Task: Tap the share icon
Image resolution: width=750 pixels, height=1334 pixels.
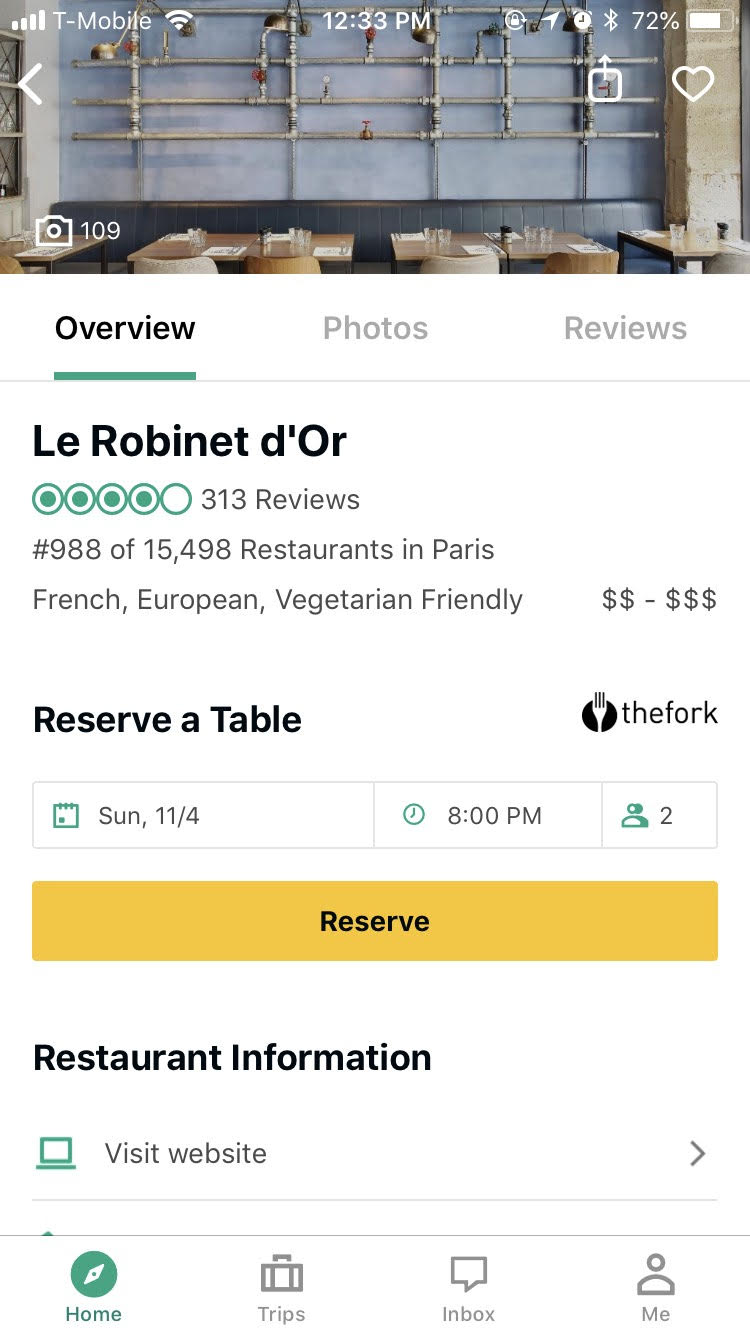Action: point(604,80)
